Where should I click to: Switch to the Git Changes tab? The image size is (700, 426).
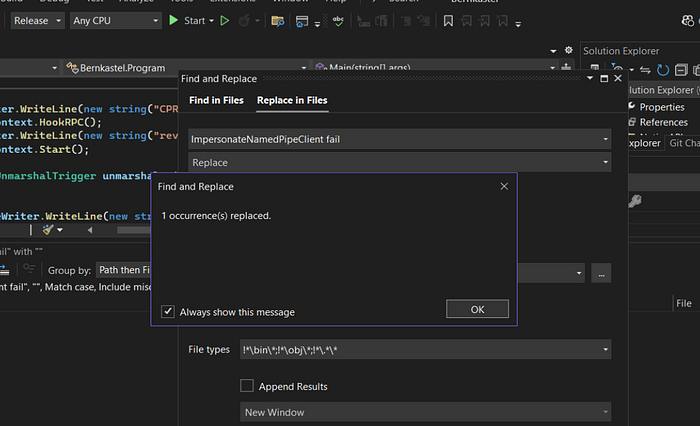(684, 143)
